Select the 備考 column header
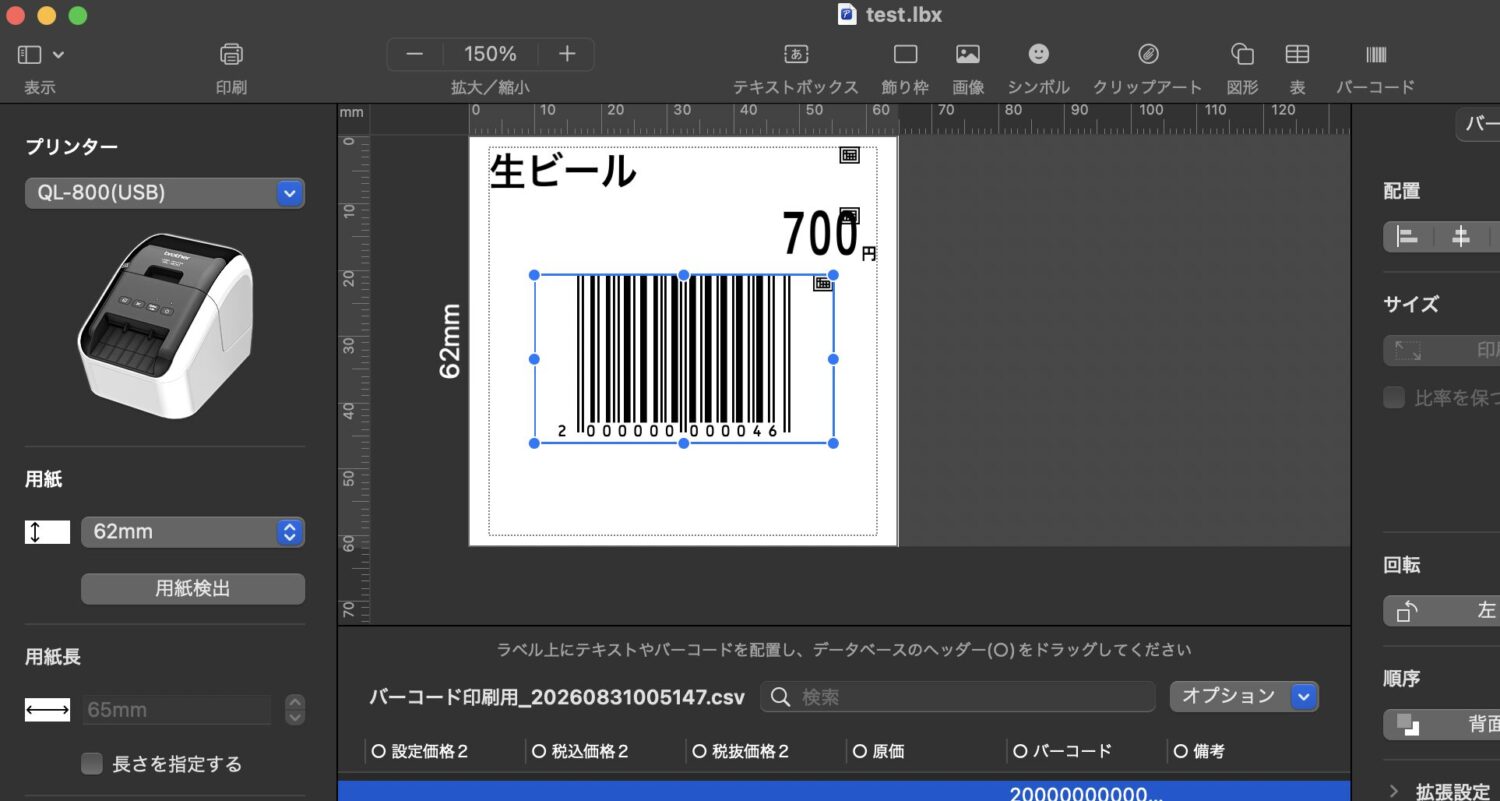 (x=1199, y=751)
